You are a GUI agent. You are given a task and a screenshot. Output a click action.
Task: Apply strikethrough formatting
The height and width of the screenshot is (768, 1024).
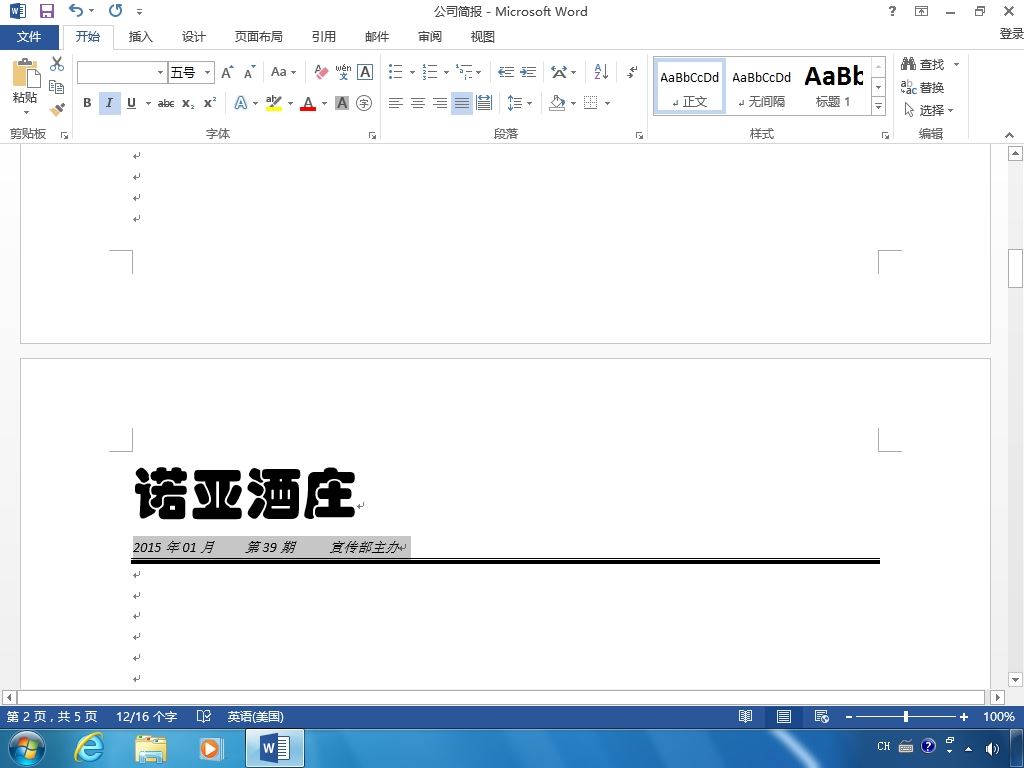[166, 103]
